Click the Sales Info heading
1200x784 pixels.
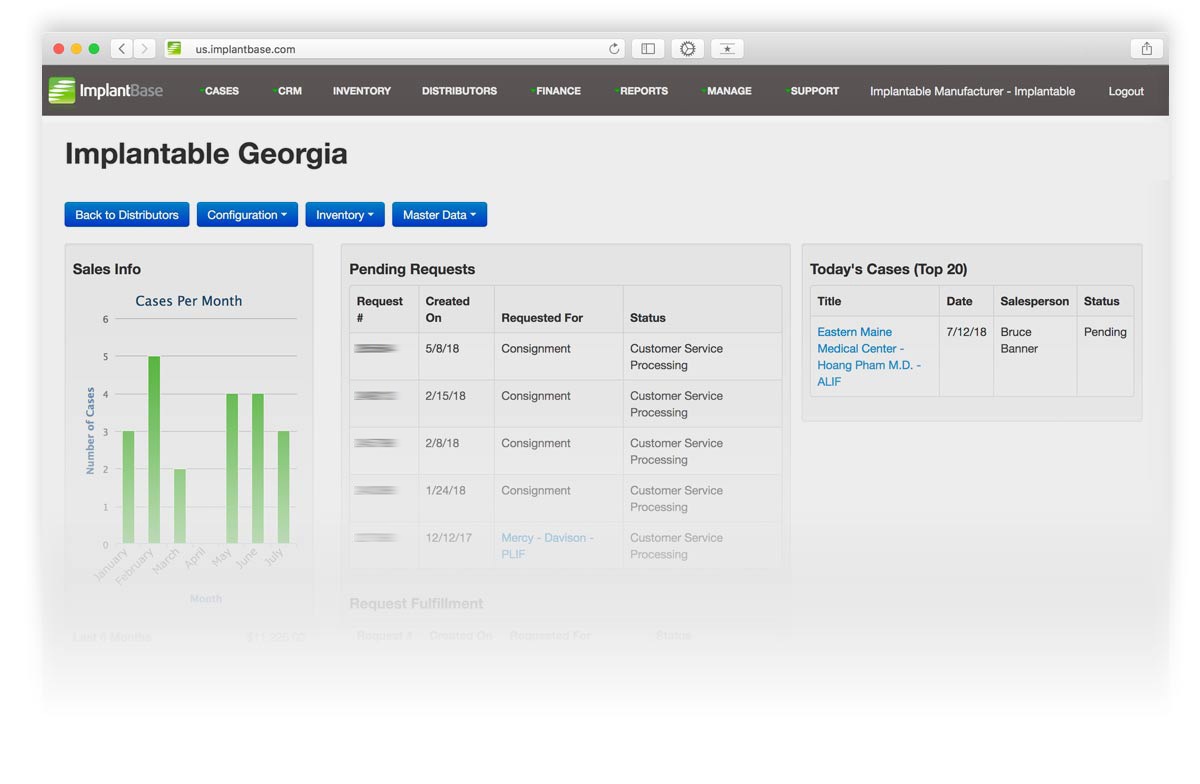coord(107,269)
